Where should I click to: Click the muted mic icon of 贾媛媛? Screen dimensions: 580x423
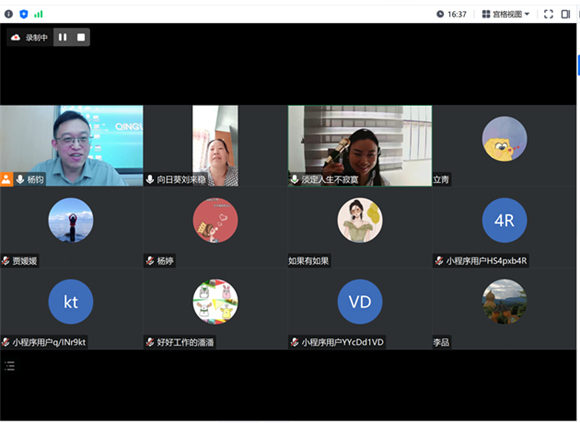pyautogui.click(x=5, y=261)
